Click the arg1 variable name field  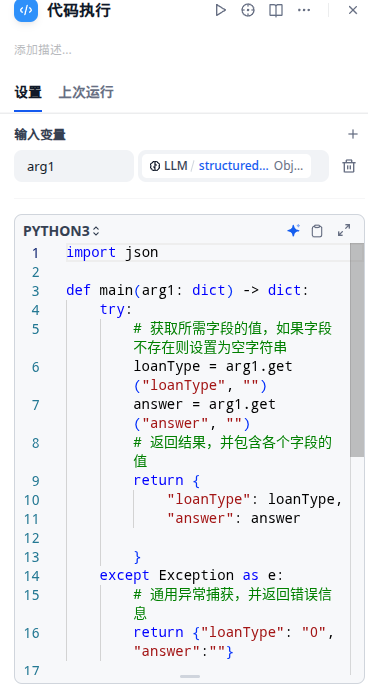tap(74, 166)
